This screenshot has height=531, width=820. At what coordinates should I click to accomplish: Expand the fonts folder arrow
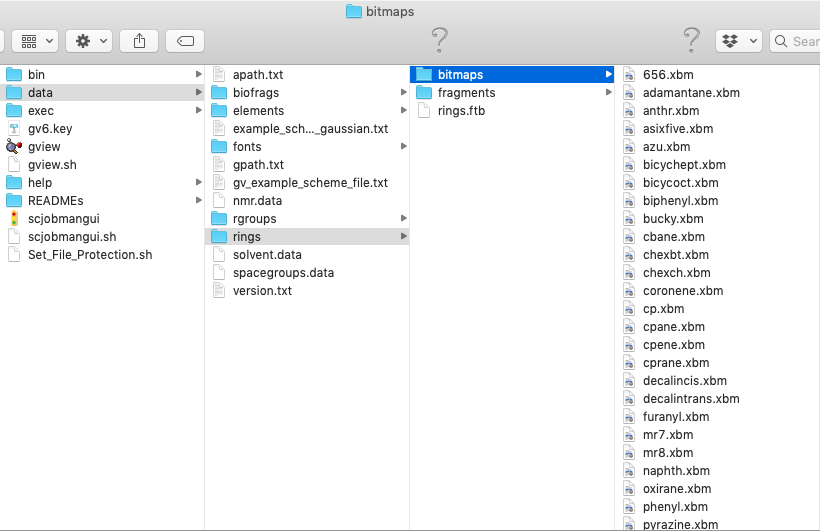(x=404, y=146)
